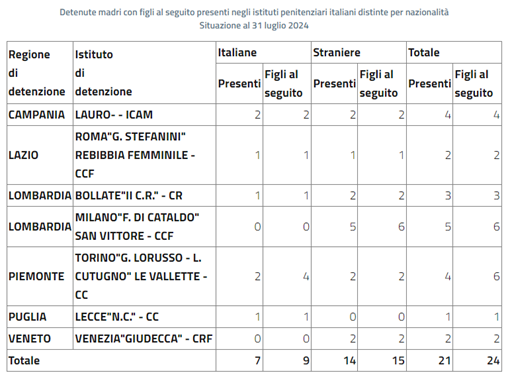Select the CAMPANIA region cell

coord(40,115)
